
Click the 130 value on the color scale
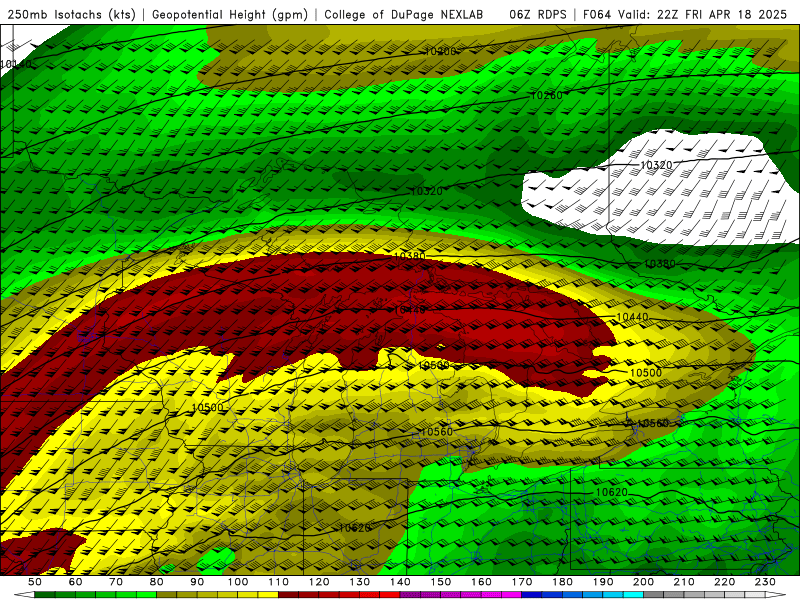(x=360, y=582)
